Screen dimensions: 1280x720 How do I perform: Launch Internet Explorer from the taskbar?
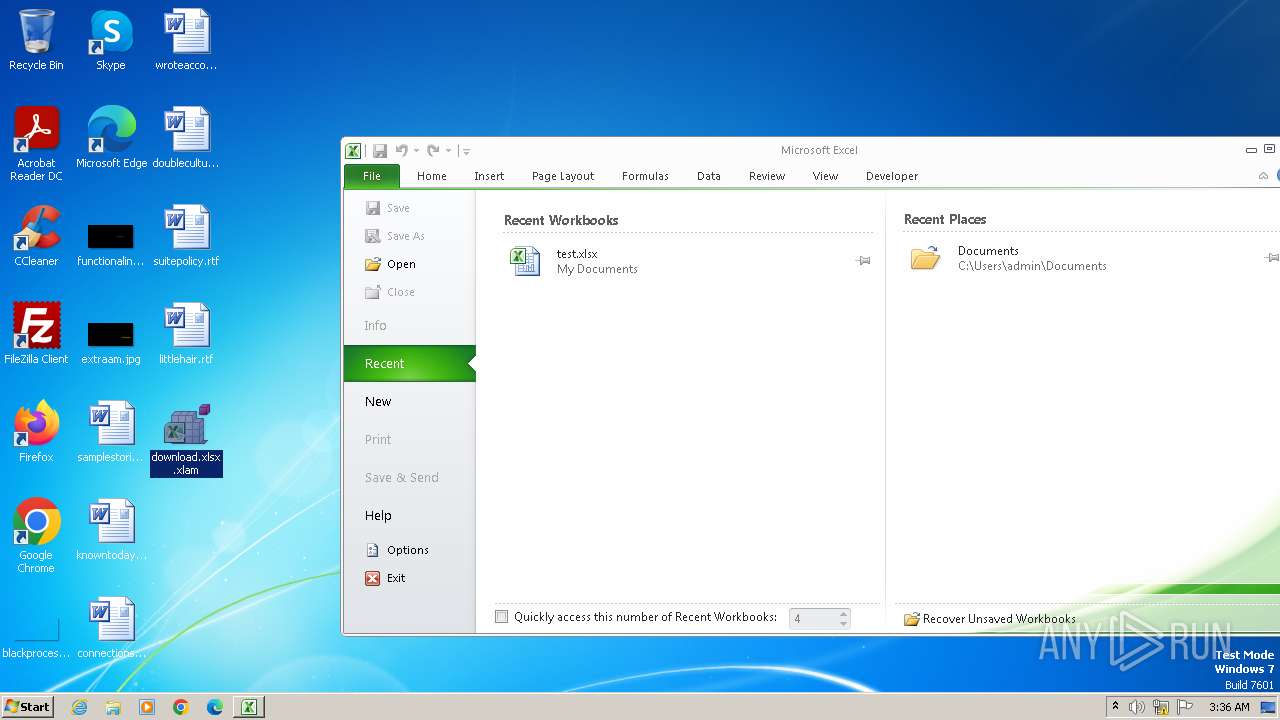[x=79, y=707]
